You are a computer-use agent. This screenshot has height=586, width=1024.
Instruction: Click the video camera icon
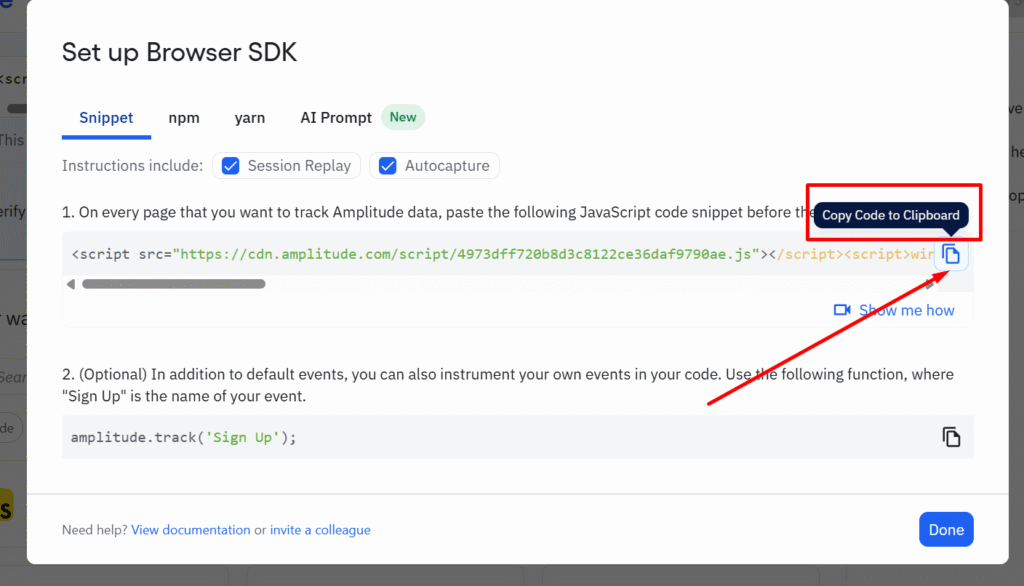pyautogui.click(x=842, y=310)
